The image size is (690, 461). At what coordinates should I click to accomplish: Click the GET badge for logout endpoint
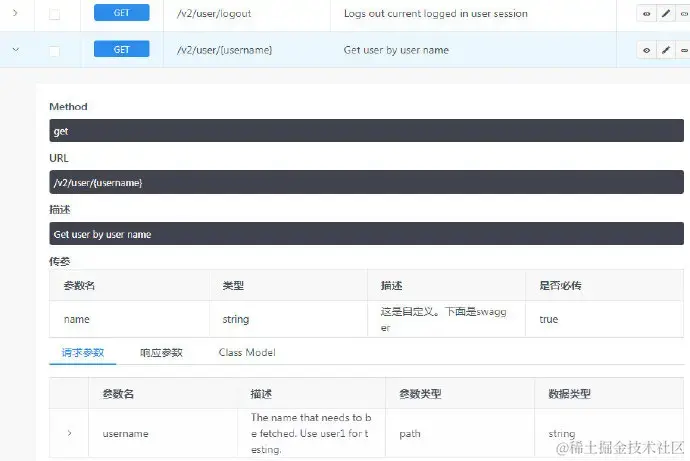[121, 13]
